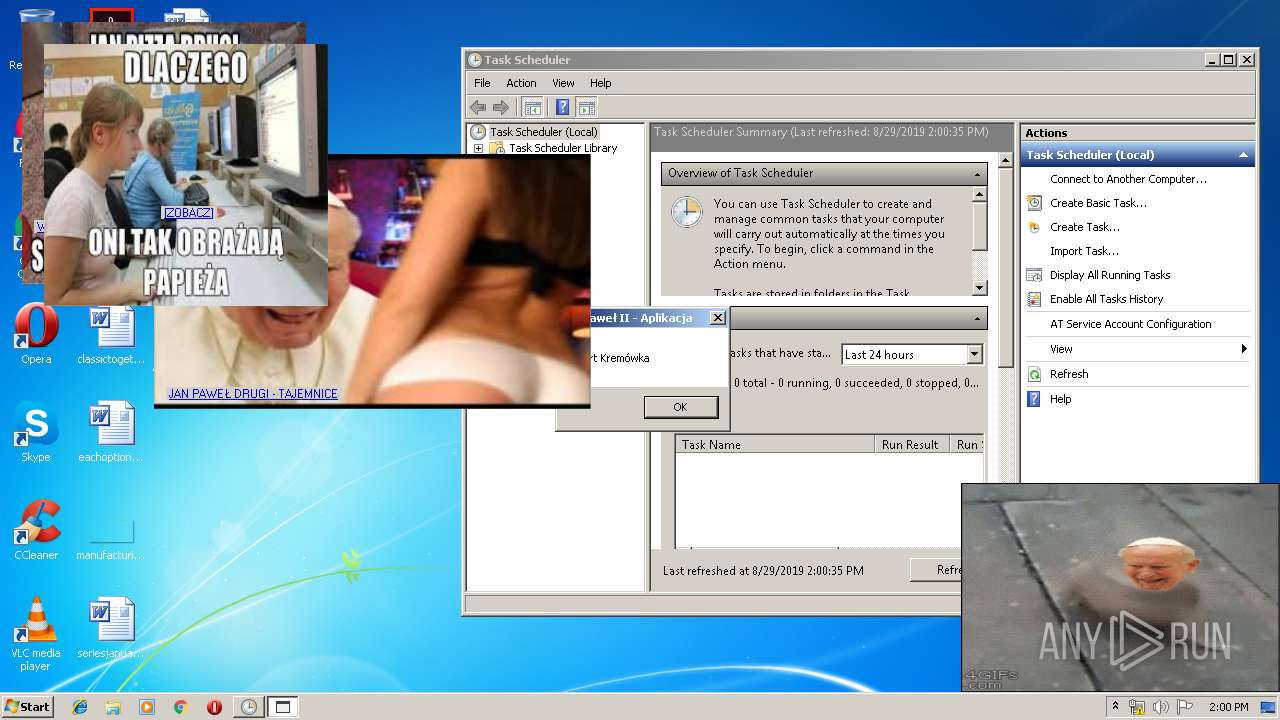1280x720 pixels.
Task: Click Task Name column header
Action: pyautogui.click(x=775, y=445)
